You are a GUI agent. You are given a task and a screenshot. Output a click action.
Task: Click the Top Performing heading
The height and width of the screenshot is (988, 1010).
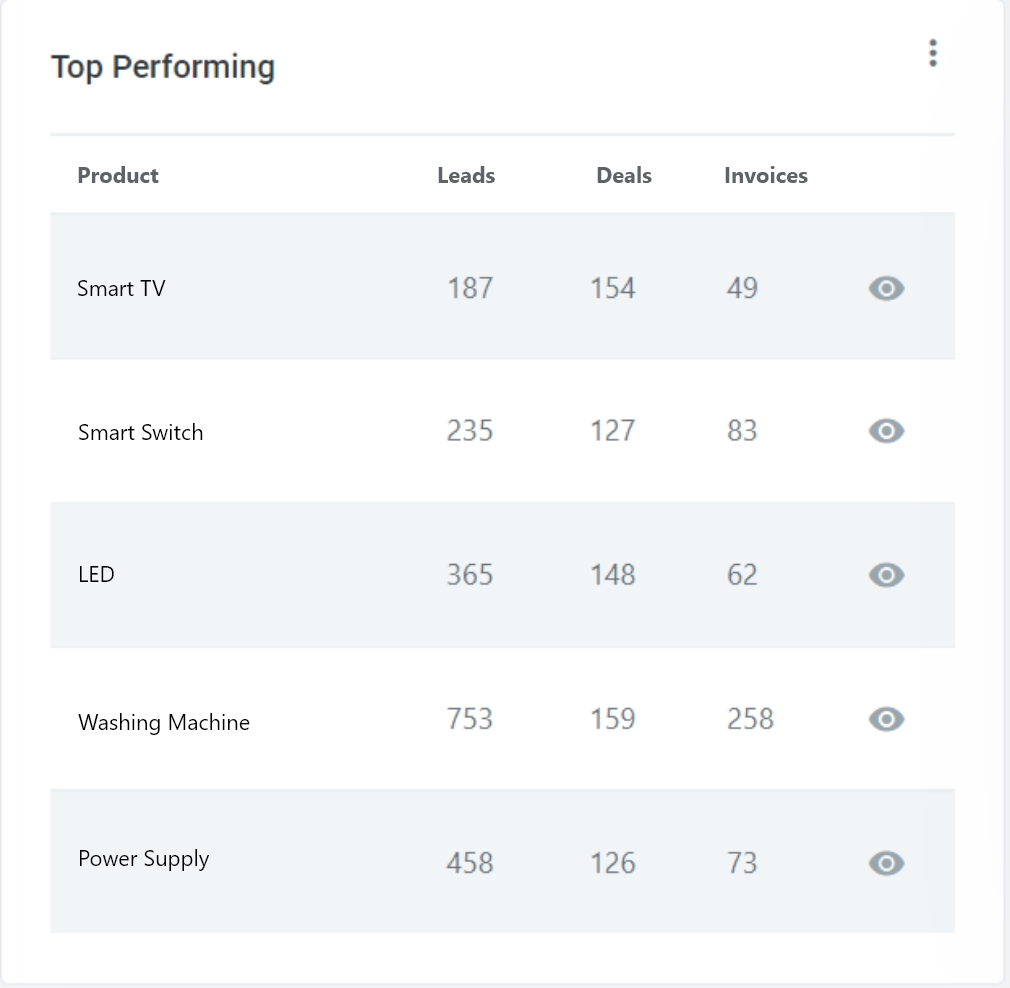click(x=163, y=67)
